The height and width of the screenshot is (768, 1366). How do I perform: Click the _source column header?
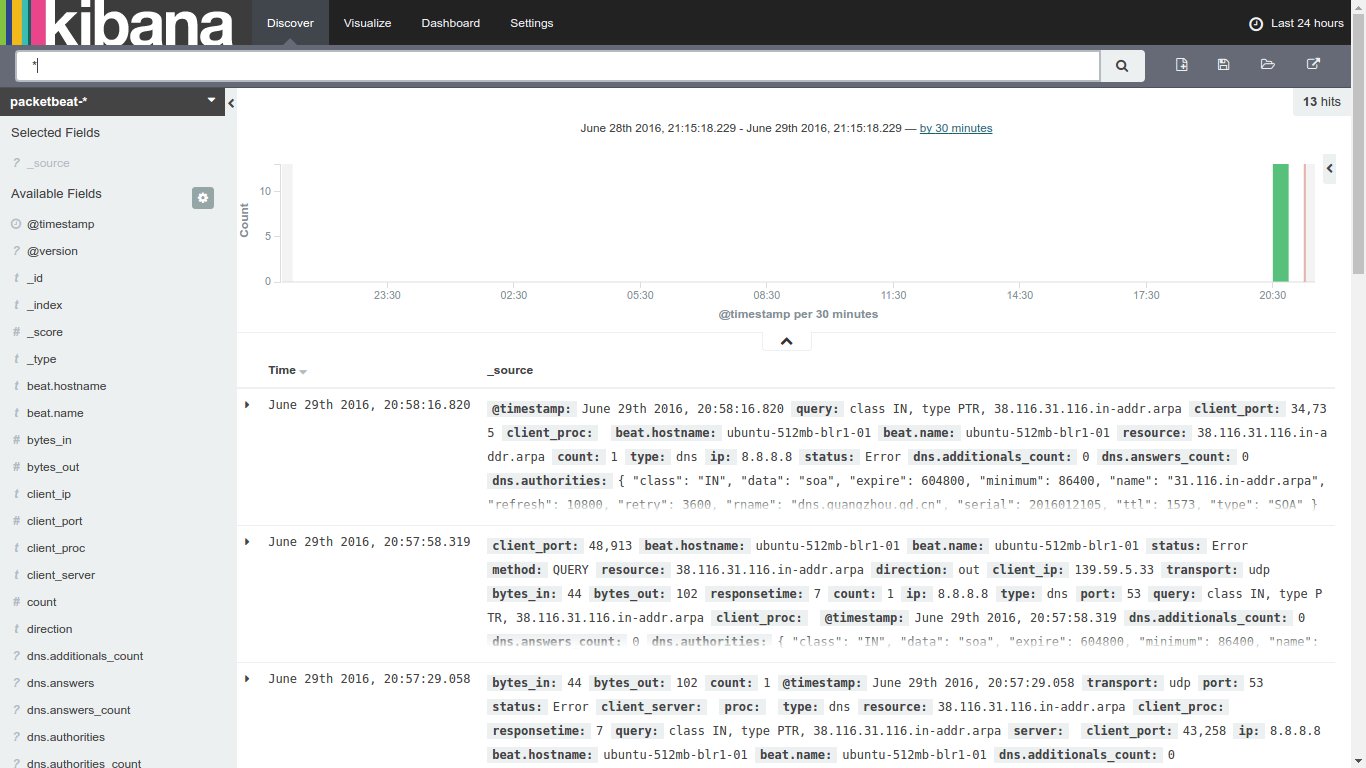pyautogui.click(x=510, y=370)
